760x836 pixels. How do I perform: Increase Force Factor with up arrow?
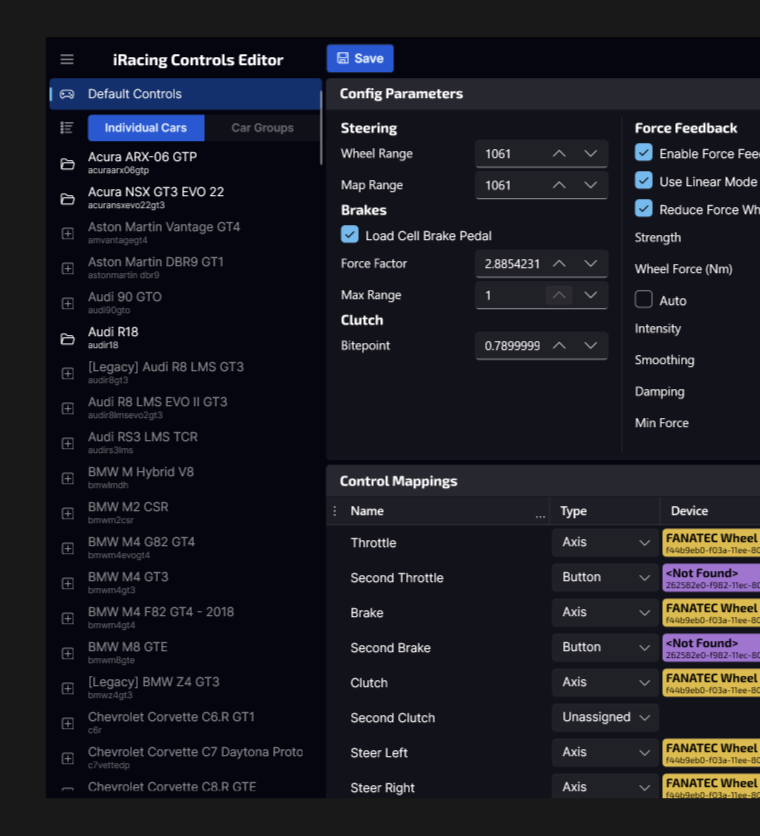[x=559, y=263]
